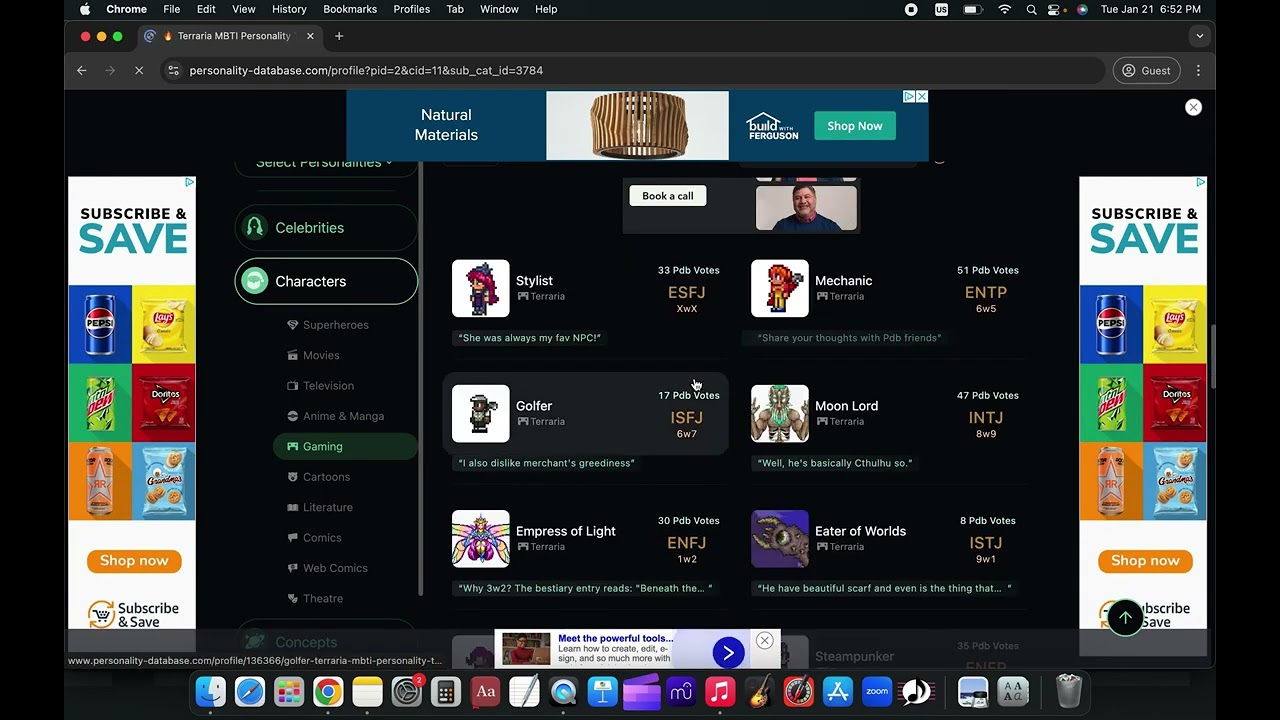The image size is (1280, 720).
Task: Open Music app in the Dock
Action: [x=720, y=692]
